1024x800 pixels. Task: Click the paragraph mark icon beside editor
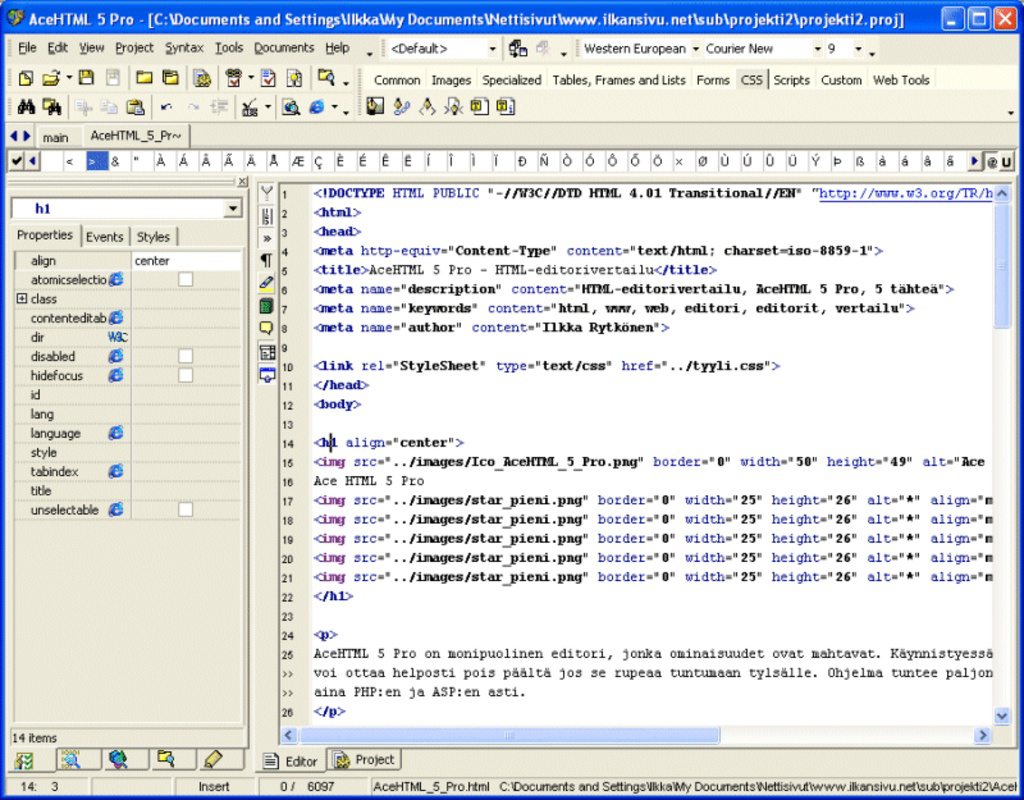tap(266, 260)
